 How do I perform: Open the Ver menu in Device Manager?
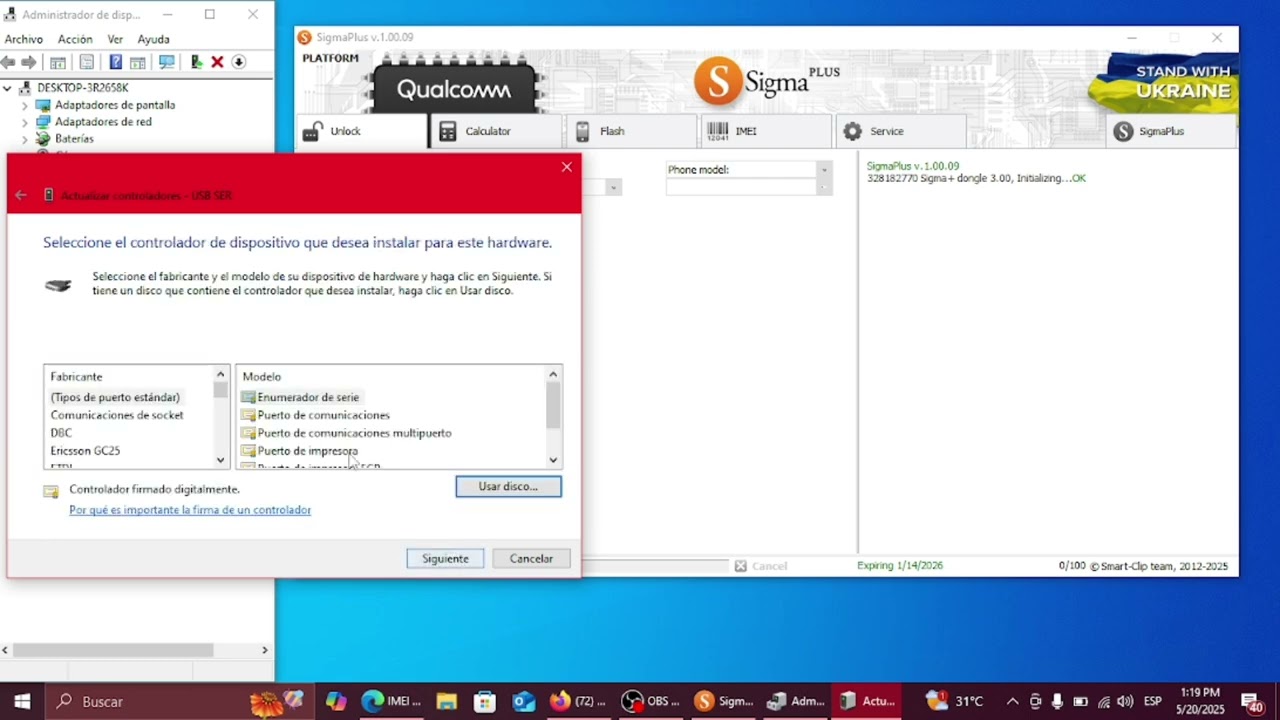115,39
